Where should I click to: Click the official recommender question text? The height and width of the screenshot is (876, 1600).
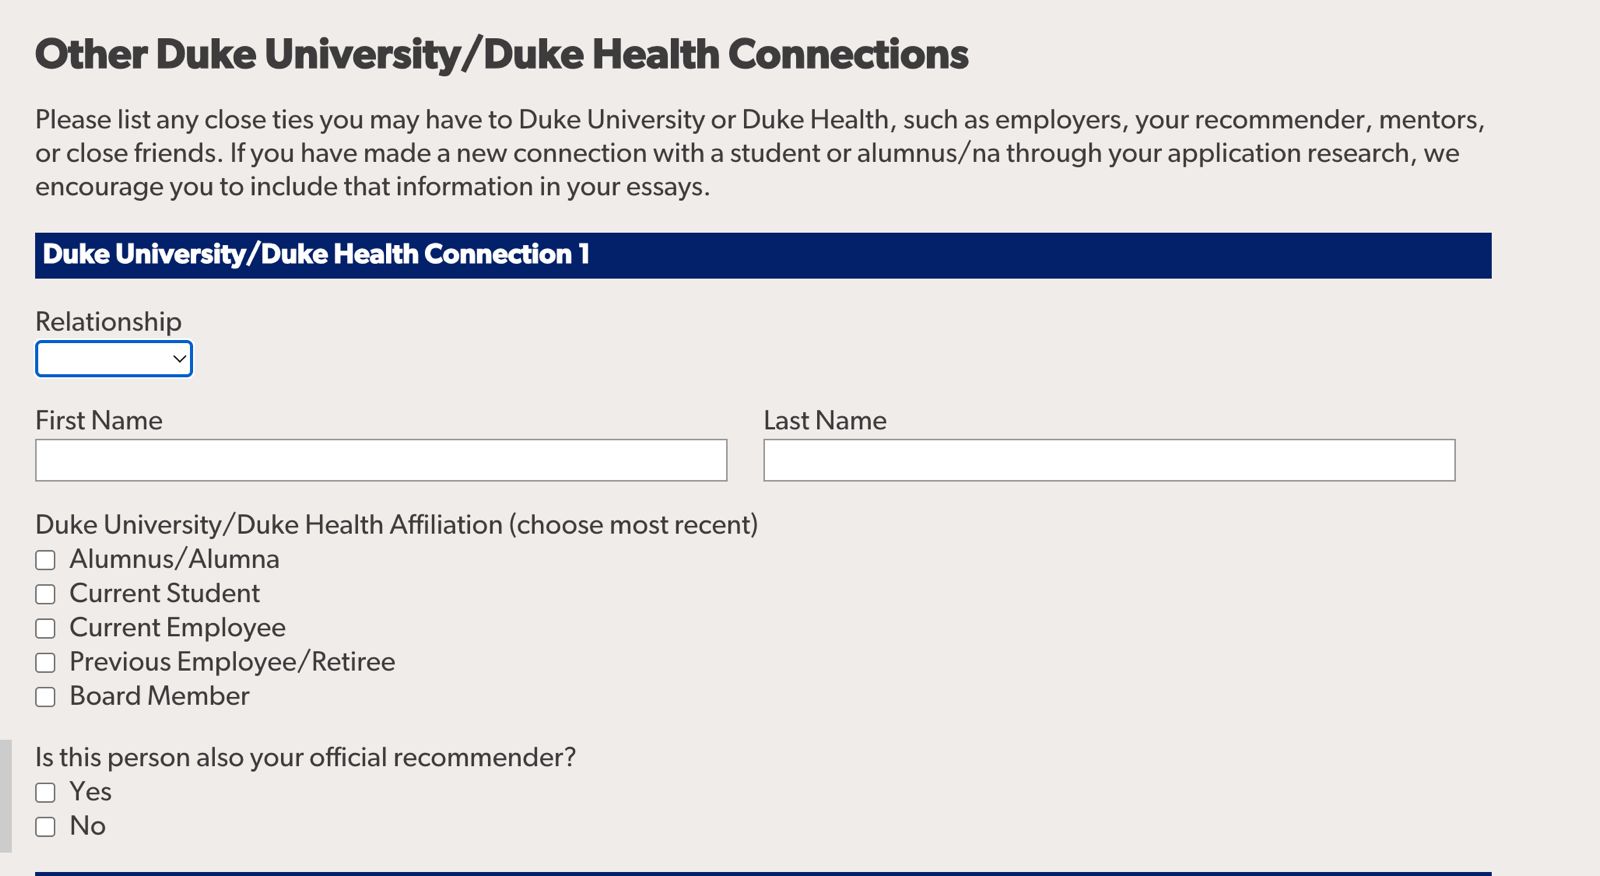tap(305, 758)
